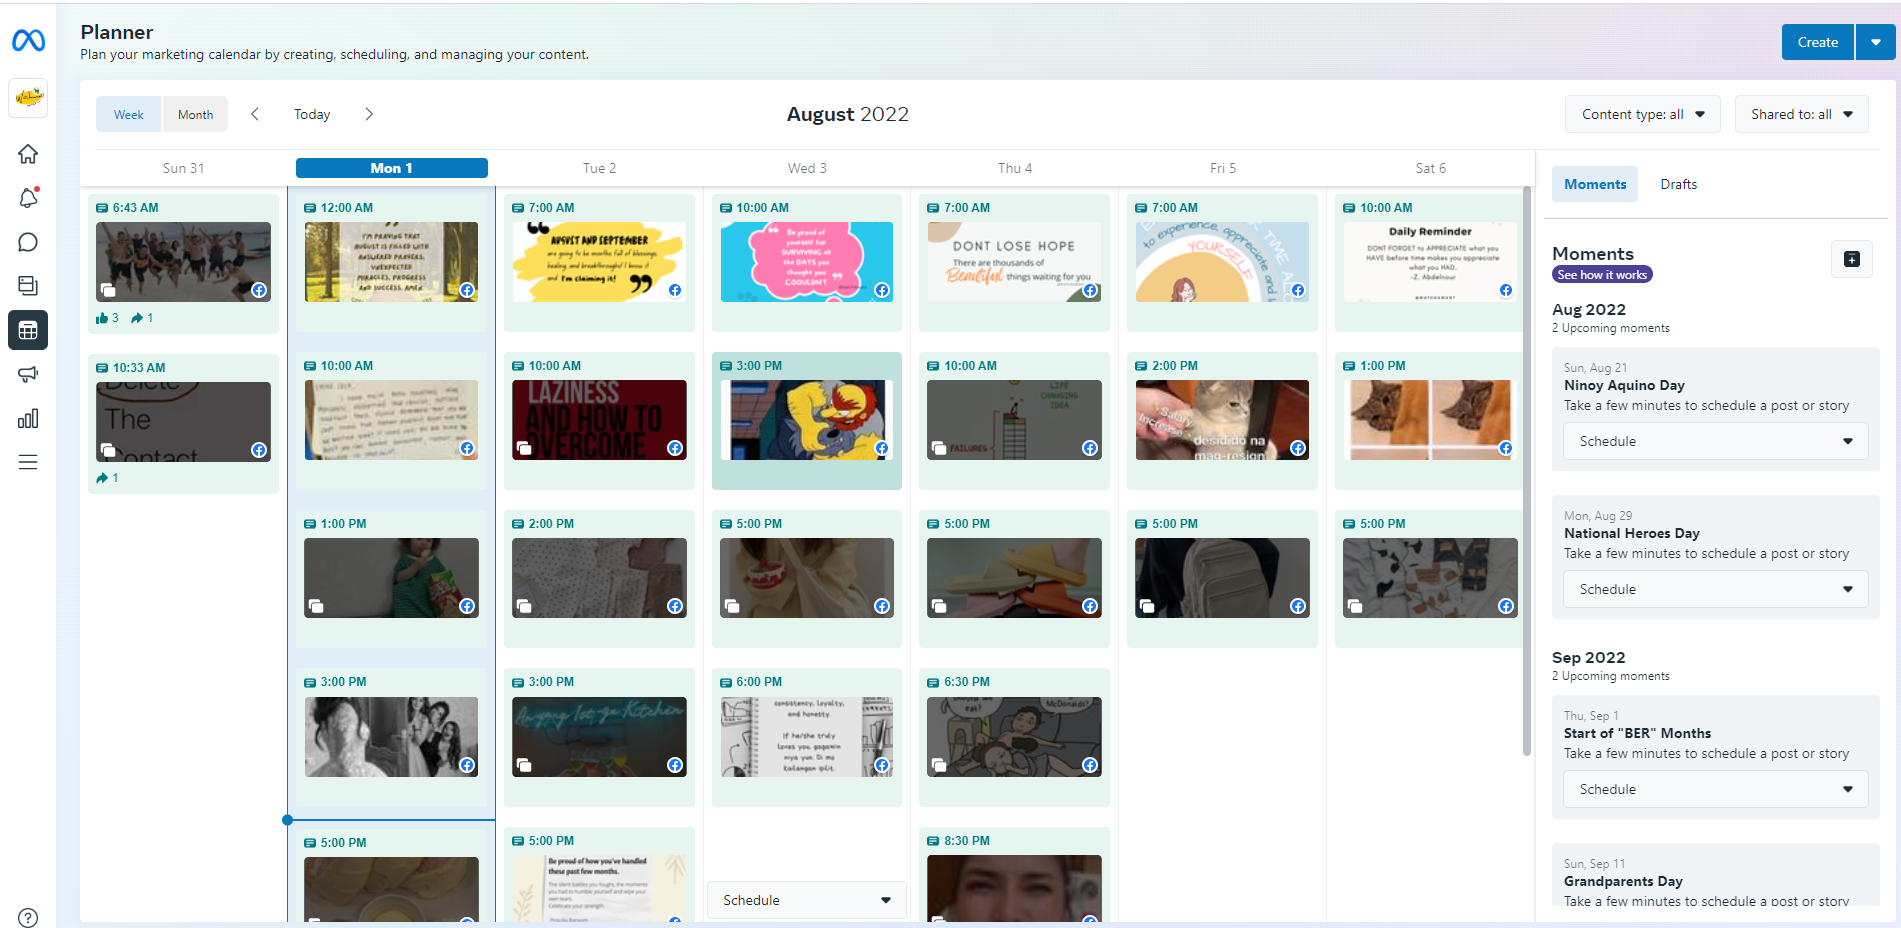Open Sat 1:00 PM cat photos post

coord(1430,420)
